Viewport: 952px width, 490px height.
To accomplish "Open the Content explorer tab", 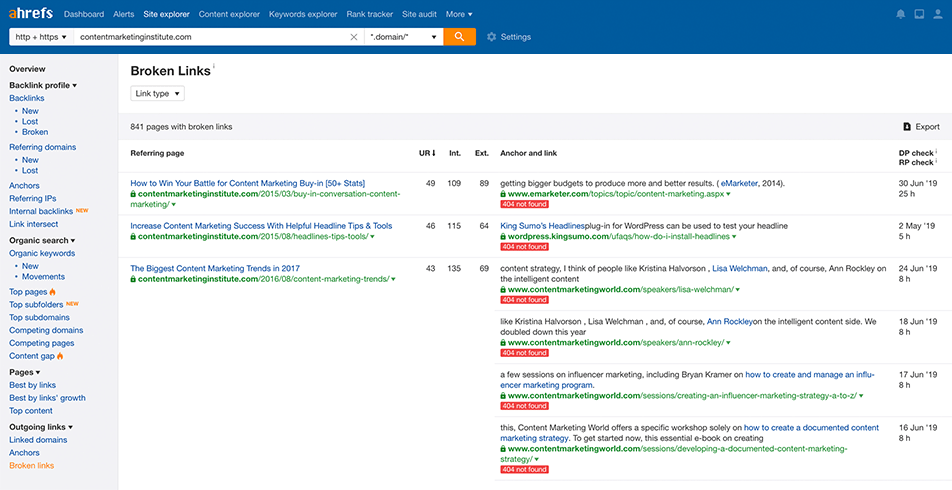I will (x=229, y=14).
